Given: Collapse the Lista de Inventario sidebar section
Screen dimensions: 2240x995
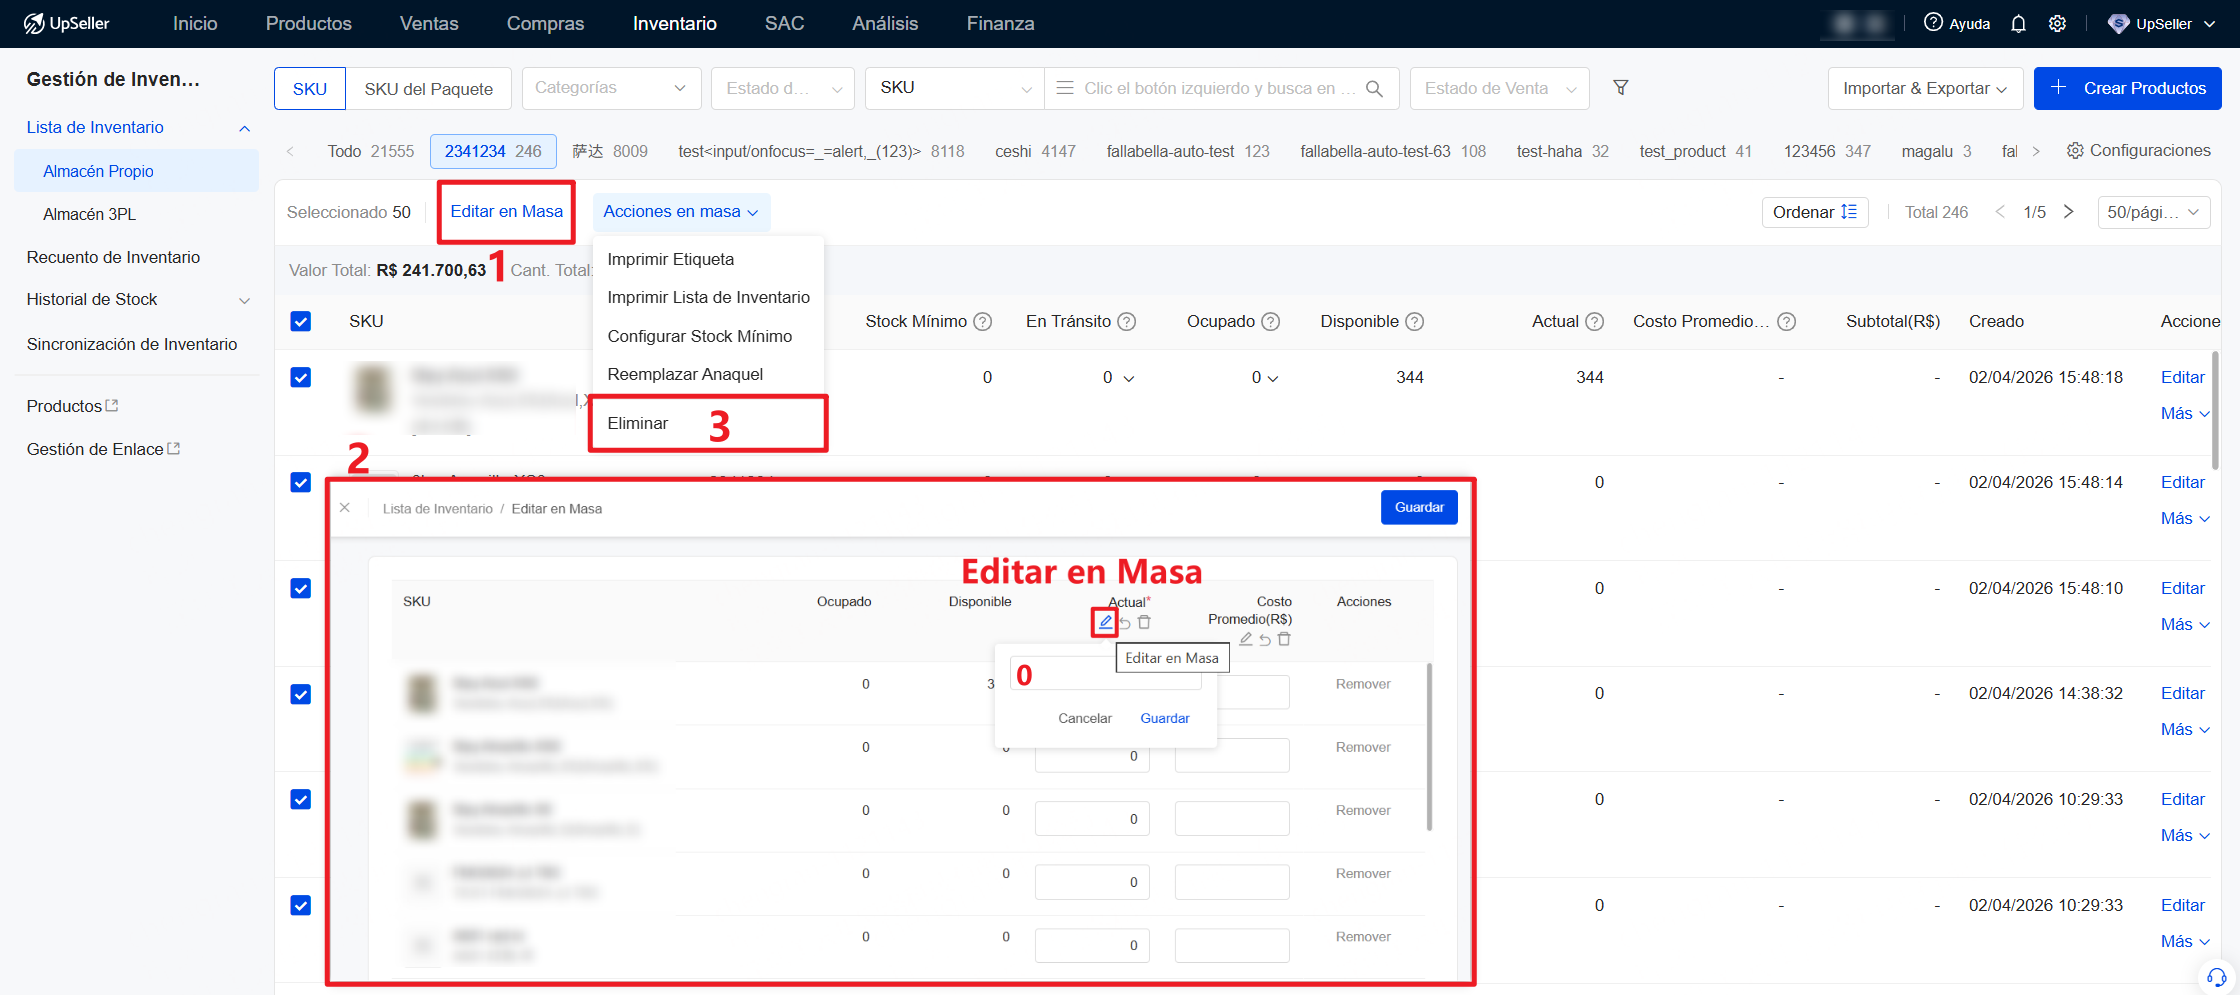Looking at the screenshot, I should point(244,128).
